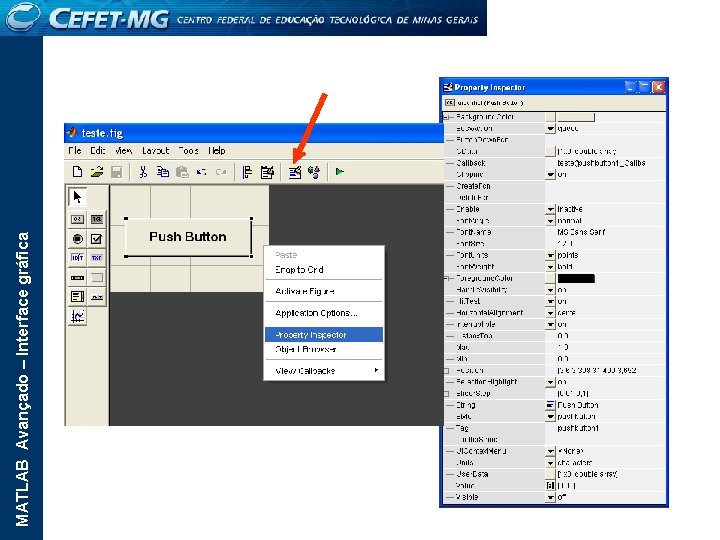This screenshot has height=540, width=720.
Task: Pick the Slider component in palette
Action: (x=77, y=277)
